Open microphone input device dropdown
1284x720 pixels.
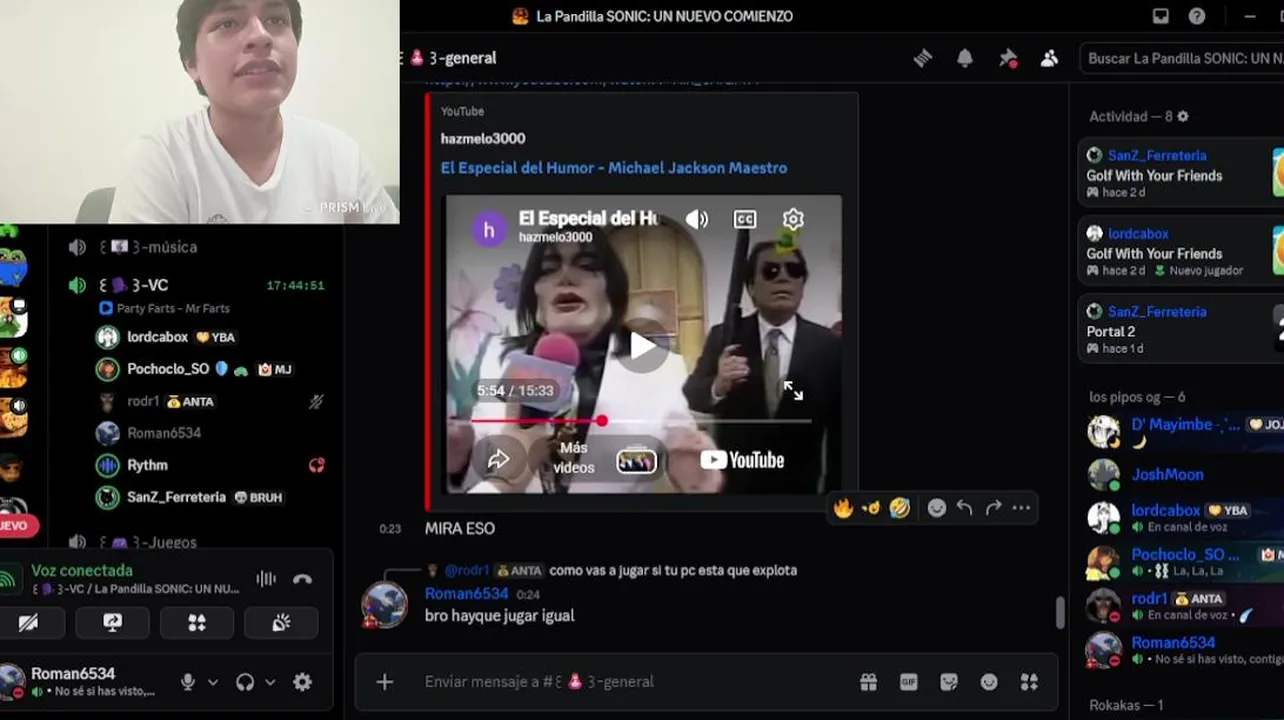point(213,682)
